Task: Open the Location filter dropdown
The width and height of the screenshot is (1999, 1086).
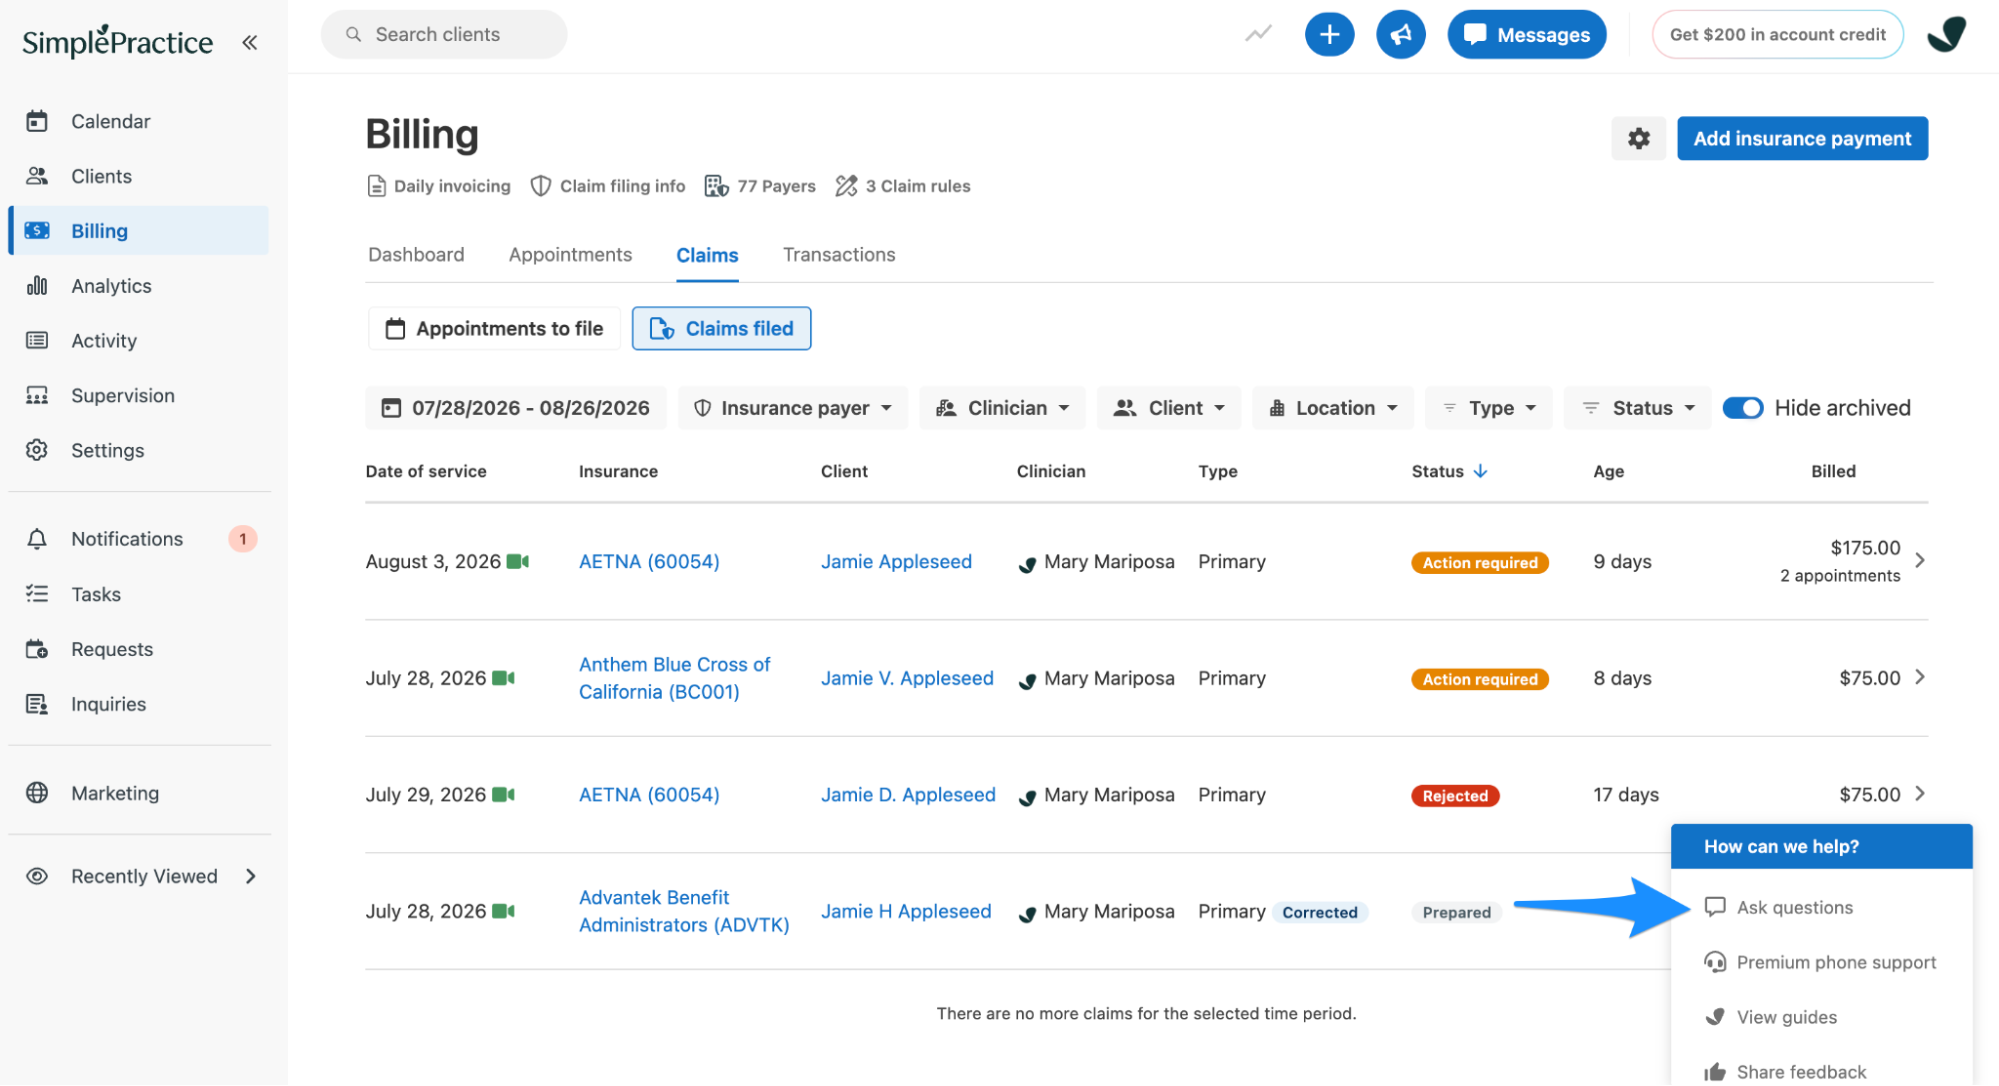Action: [1332, 408]
